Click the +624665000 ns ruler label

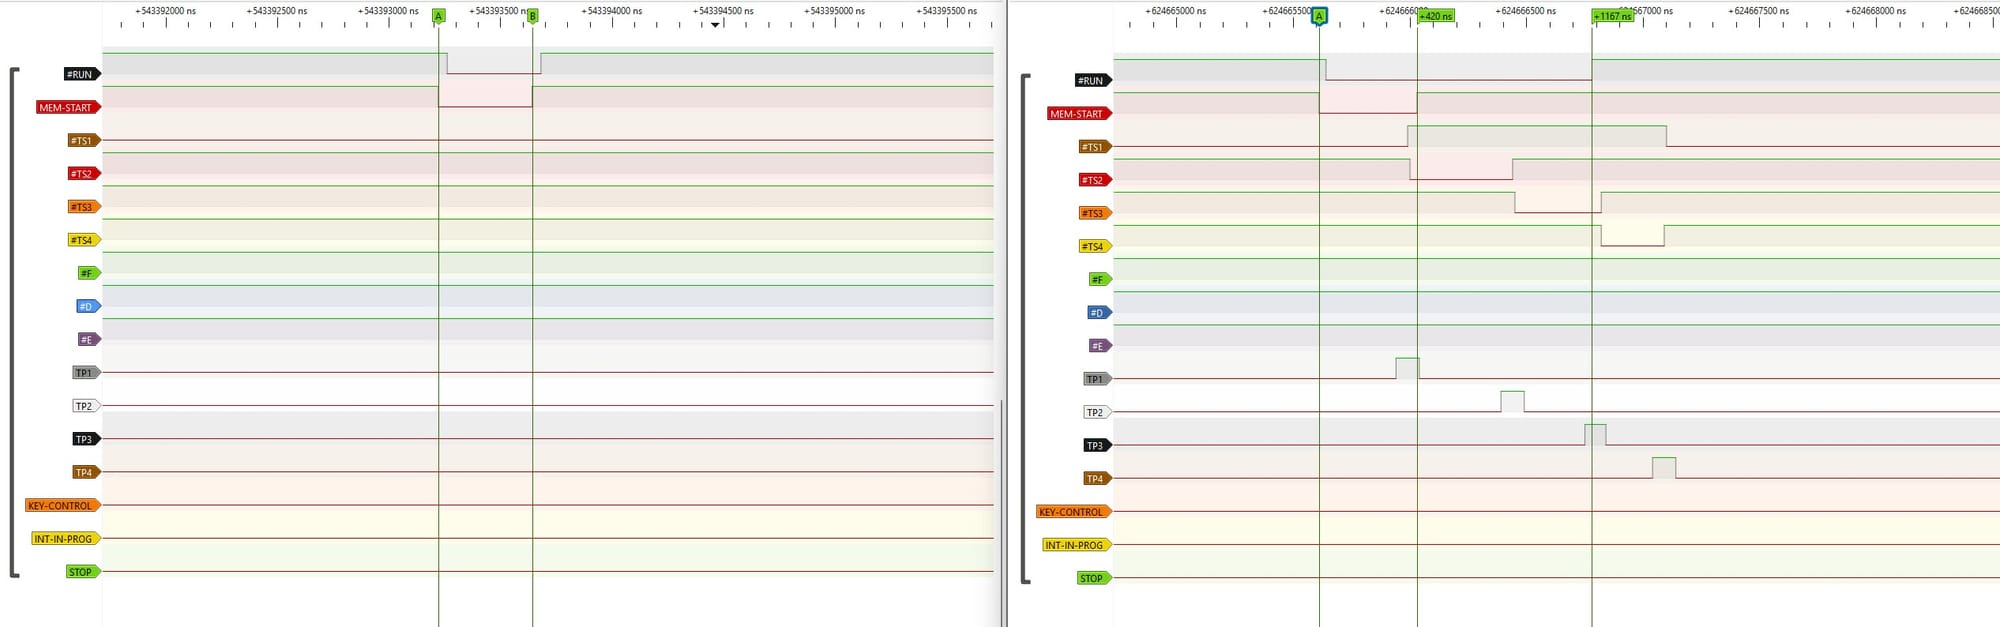[x=1176, y=11]
